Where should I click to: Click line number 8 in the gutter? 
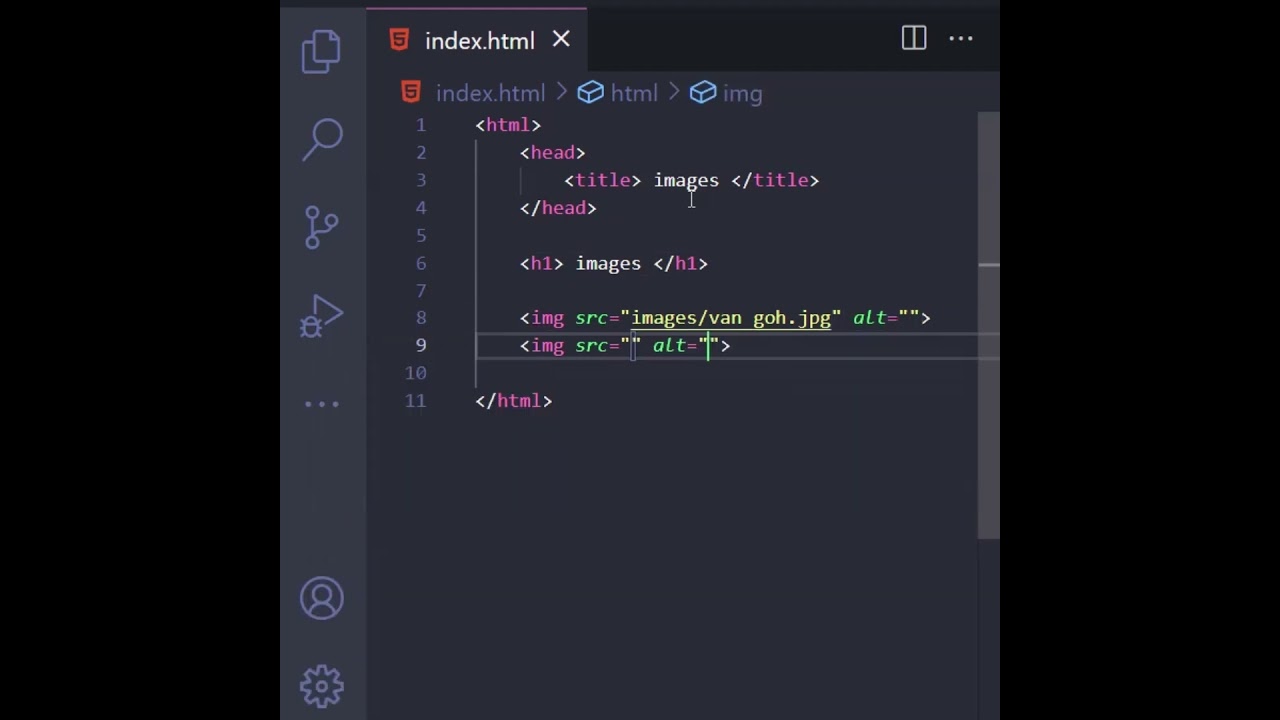tap(421, 318)
